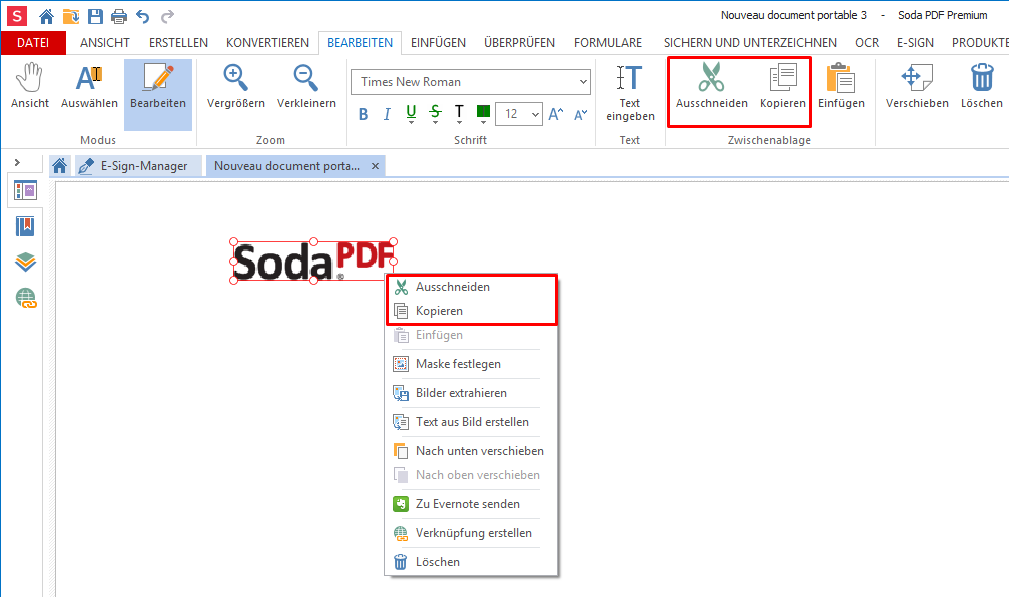The image size is (1009, 597).
Task: Switch to the EINFÜGEN ribbon tab
Action: coord(438,43)
